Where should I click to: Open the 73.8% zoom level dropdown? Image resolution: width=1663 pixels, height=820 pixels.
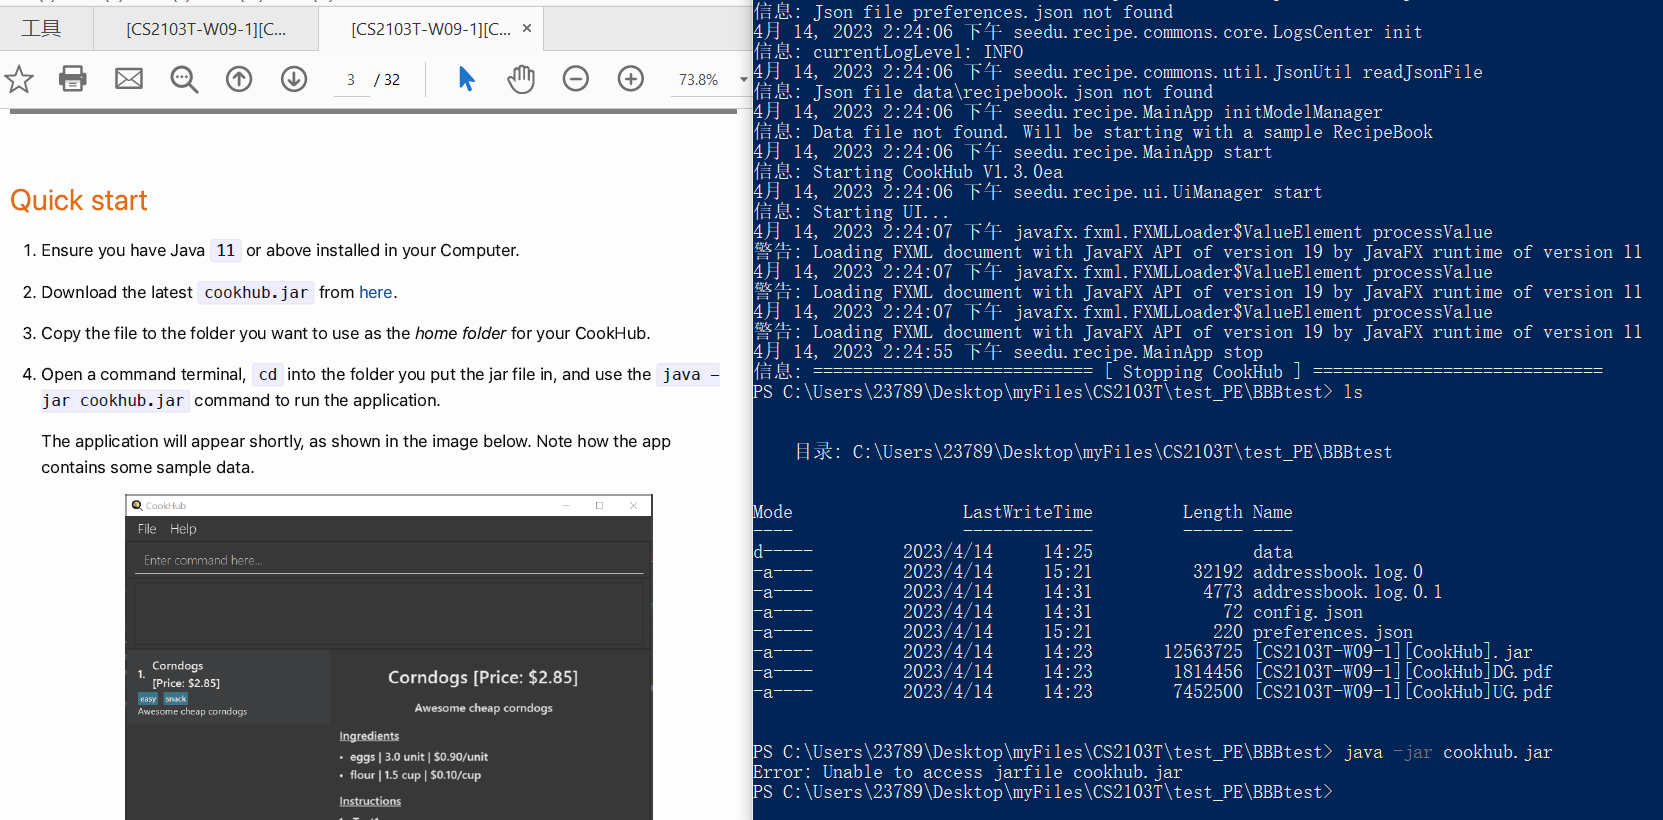tap(743, 80)
